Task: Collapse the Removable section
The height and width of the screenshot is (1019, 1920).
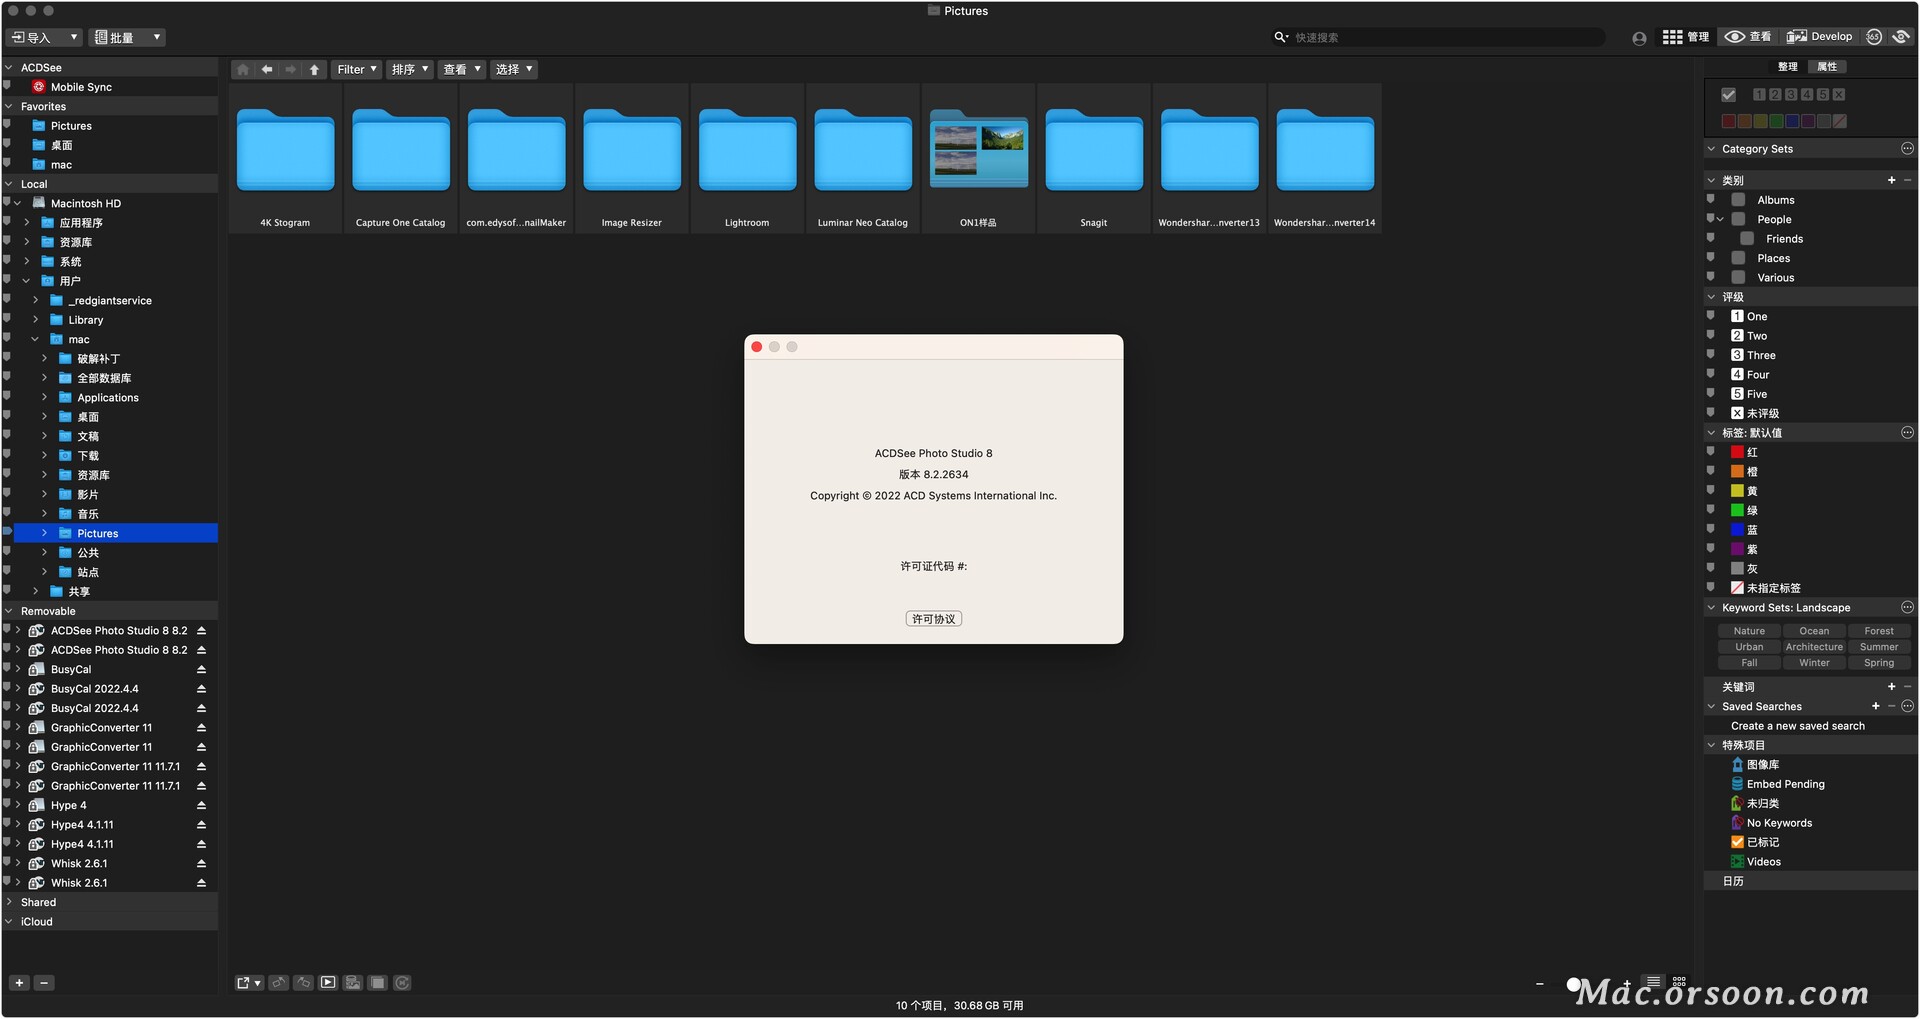Action: point(9,611)
